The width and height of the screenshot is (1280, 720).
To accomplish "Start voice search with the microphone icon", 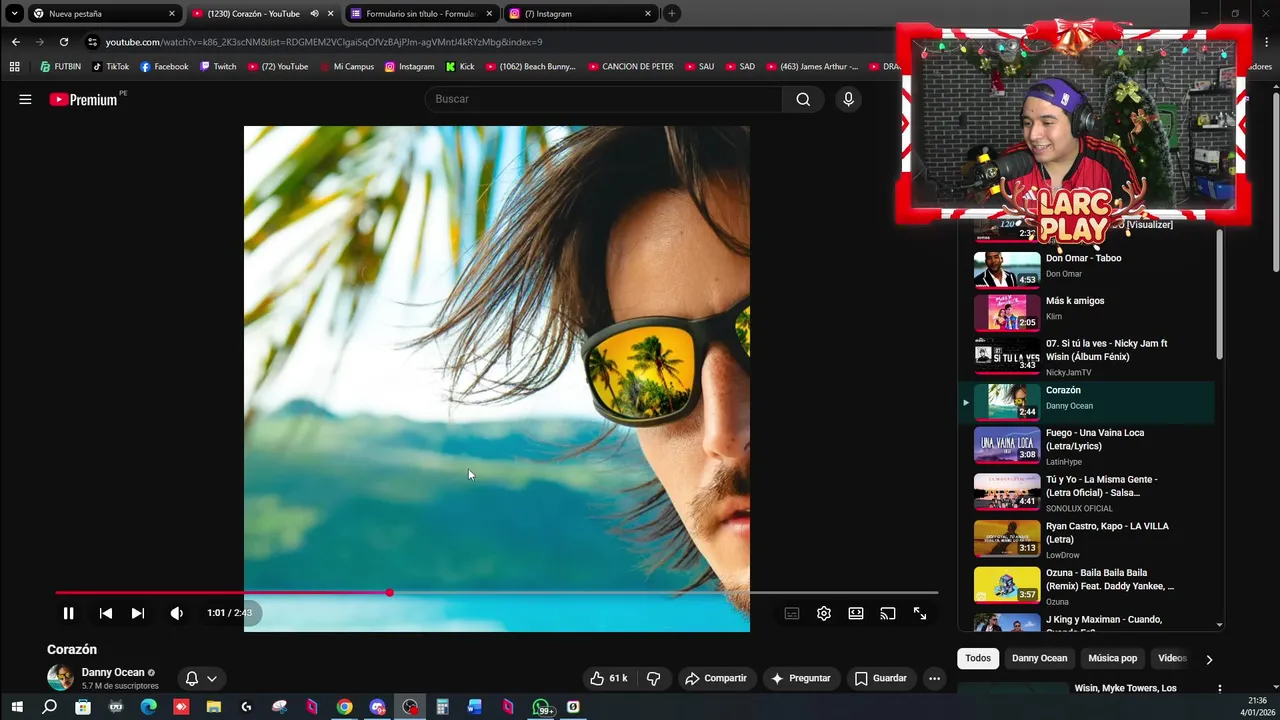I will (848, 99).
